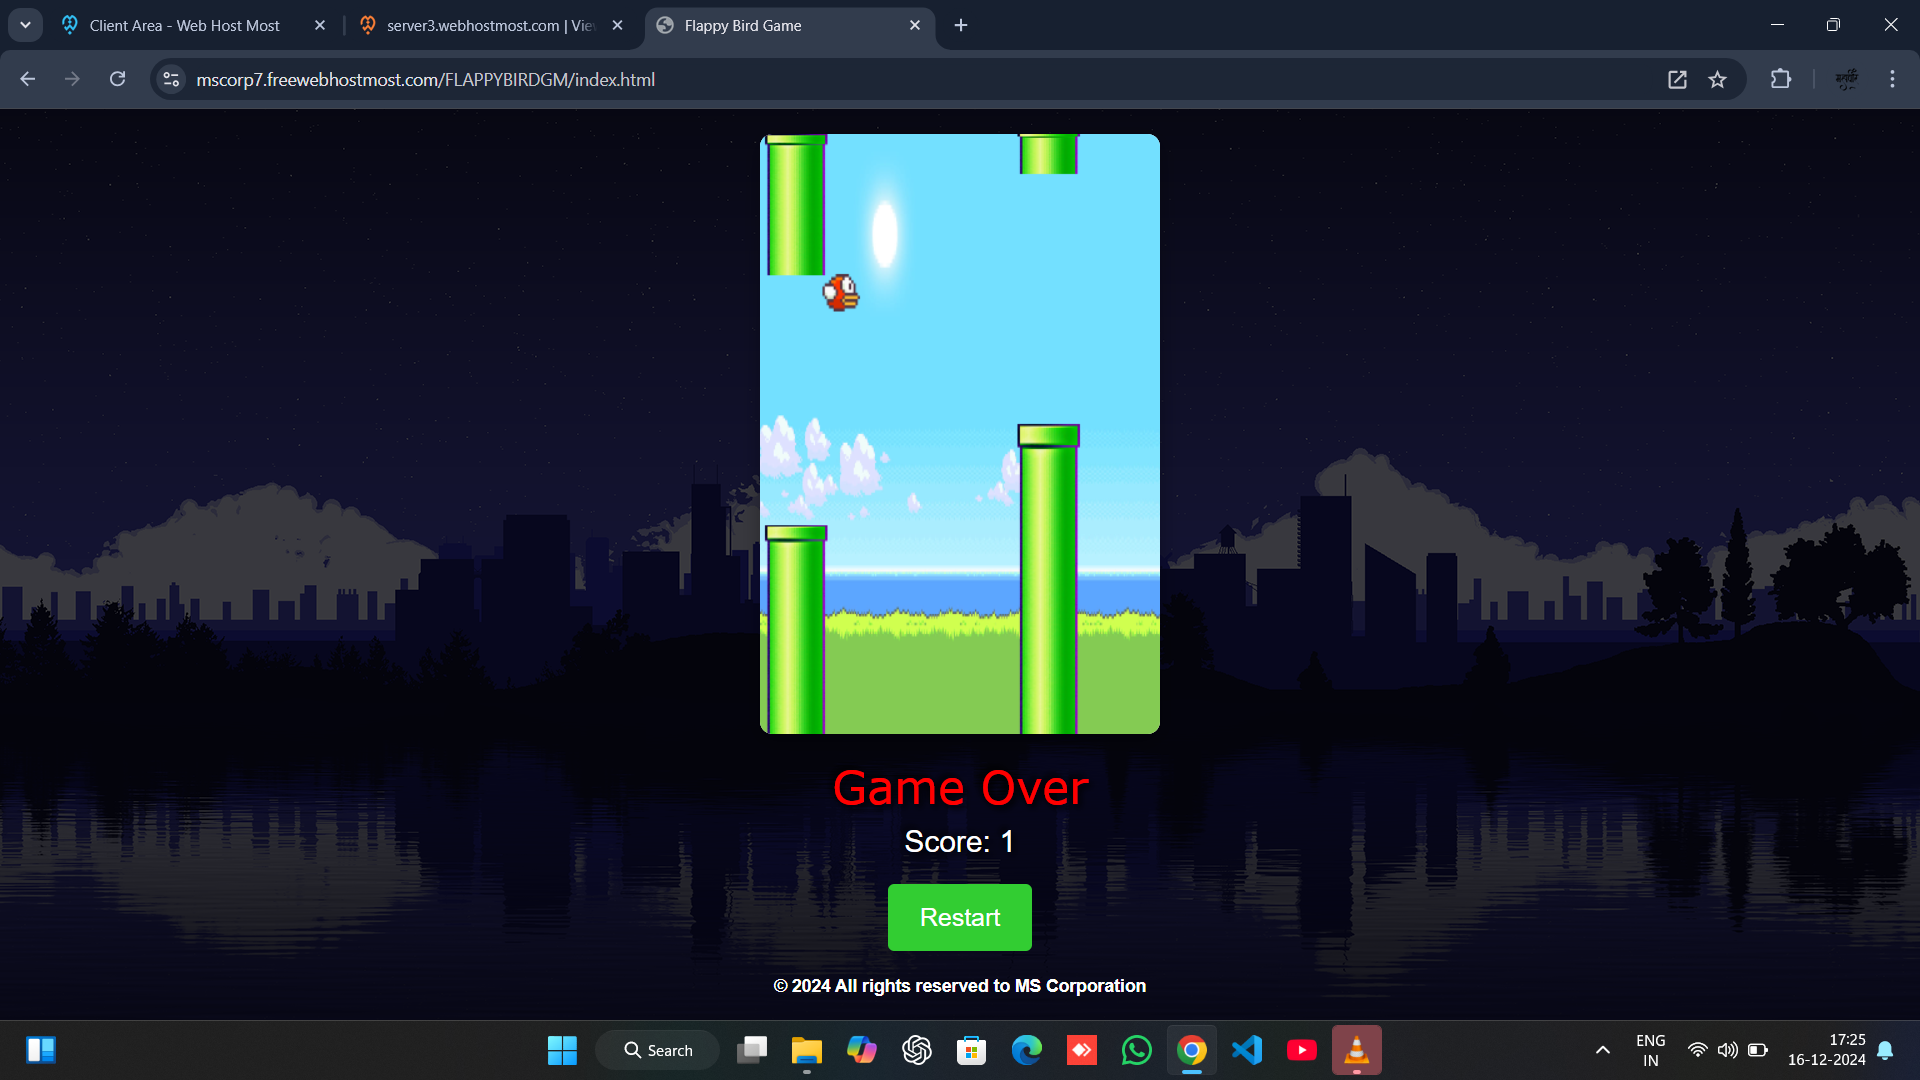This screenshot has height=1080, width=1920.
Task: Go forward to next page
Action: (x=72, y=79)
